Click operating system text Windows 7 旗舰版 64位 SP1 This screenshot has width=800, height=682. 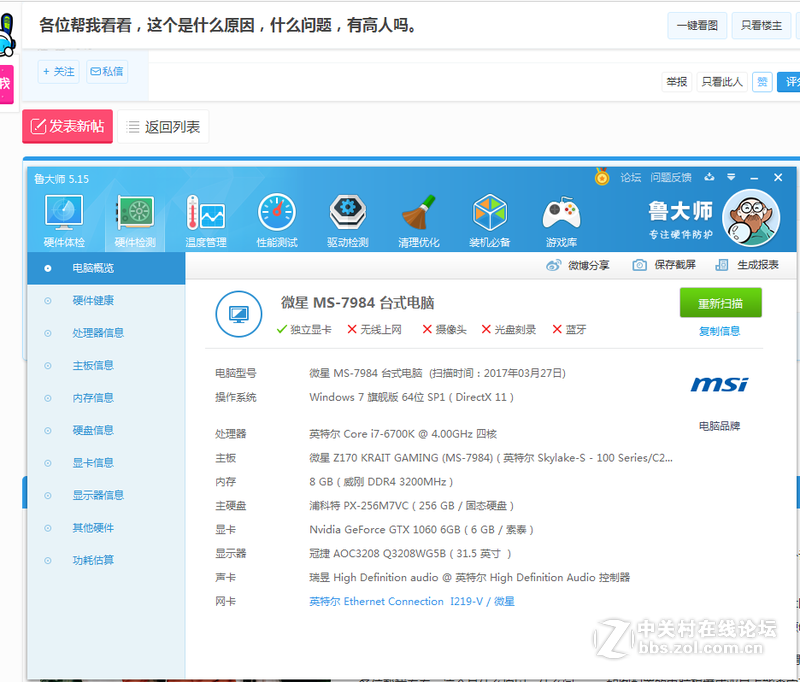pos(411,397)
